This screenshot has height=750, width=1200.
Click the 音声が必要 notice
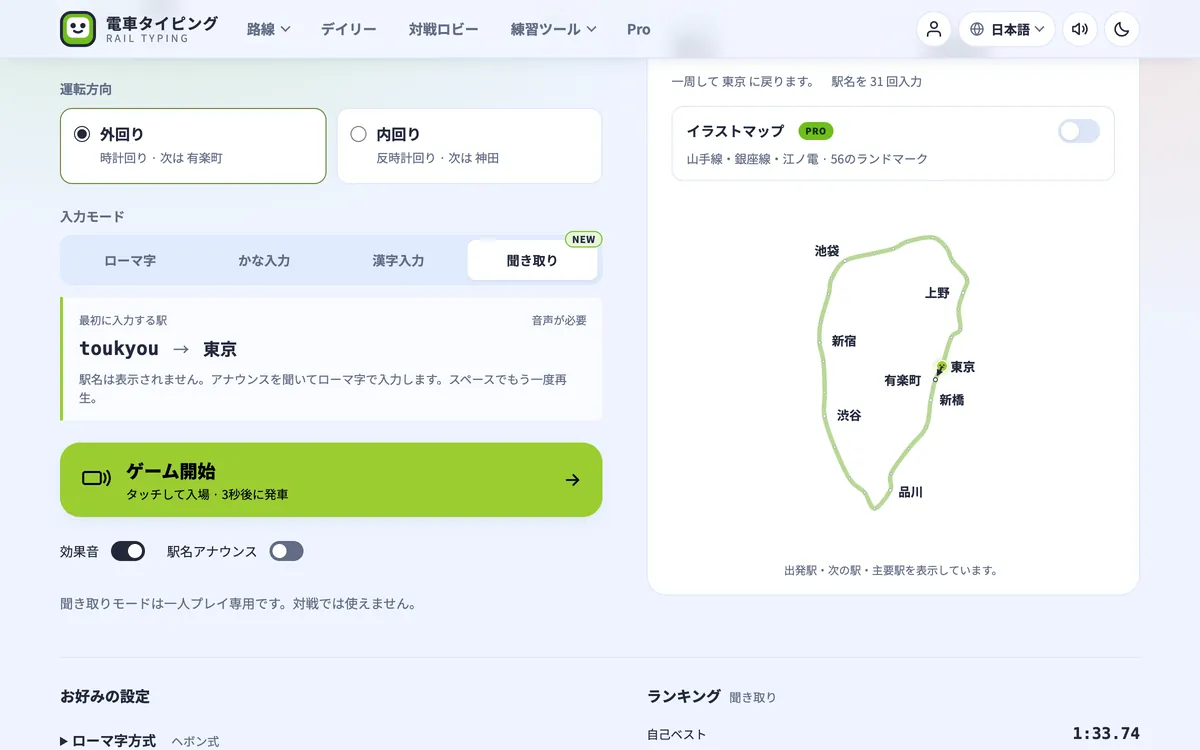pos(559,320)
